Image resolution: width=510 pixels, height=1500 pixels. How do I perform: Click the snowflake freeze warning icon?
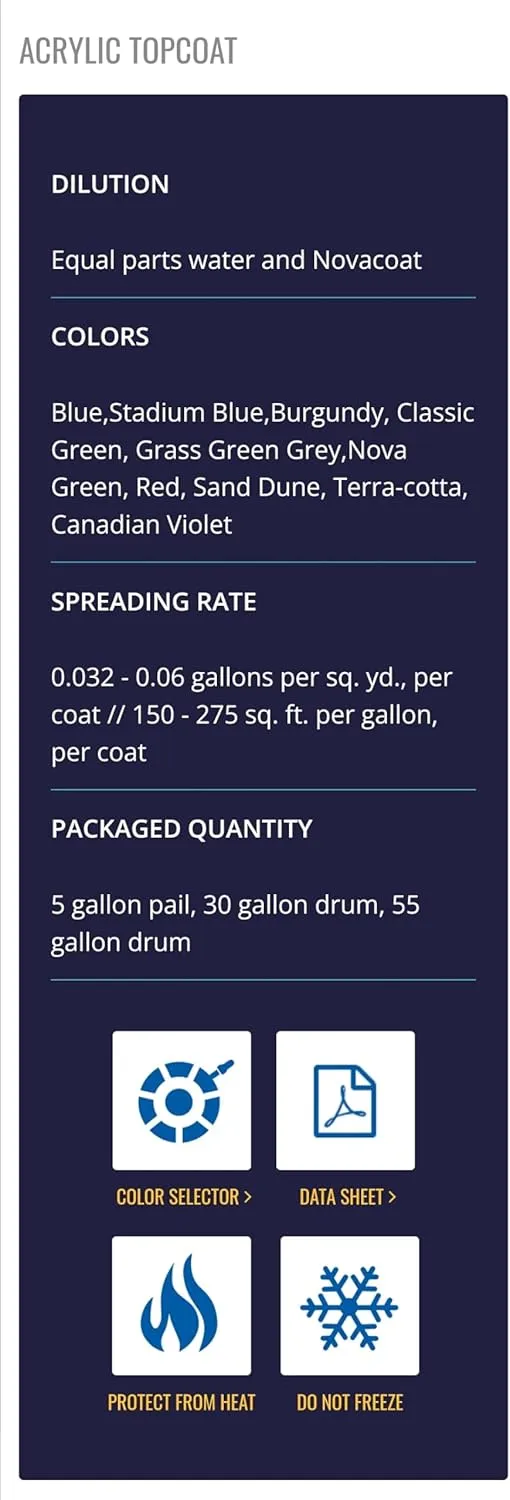click(349, 1305)
